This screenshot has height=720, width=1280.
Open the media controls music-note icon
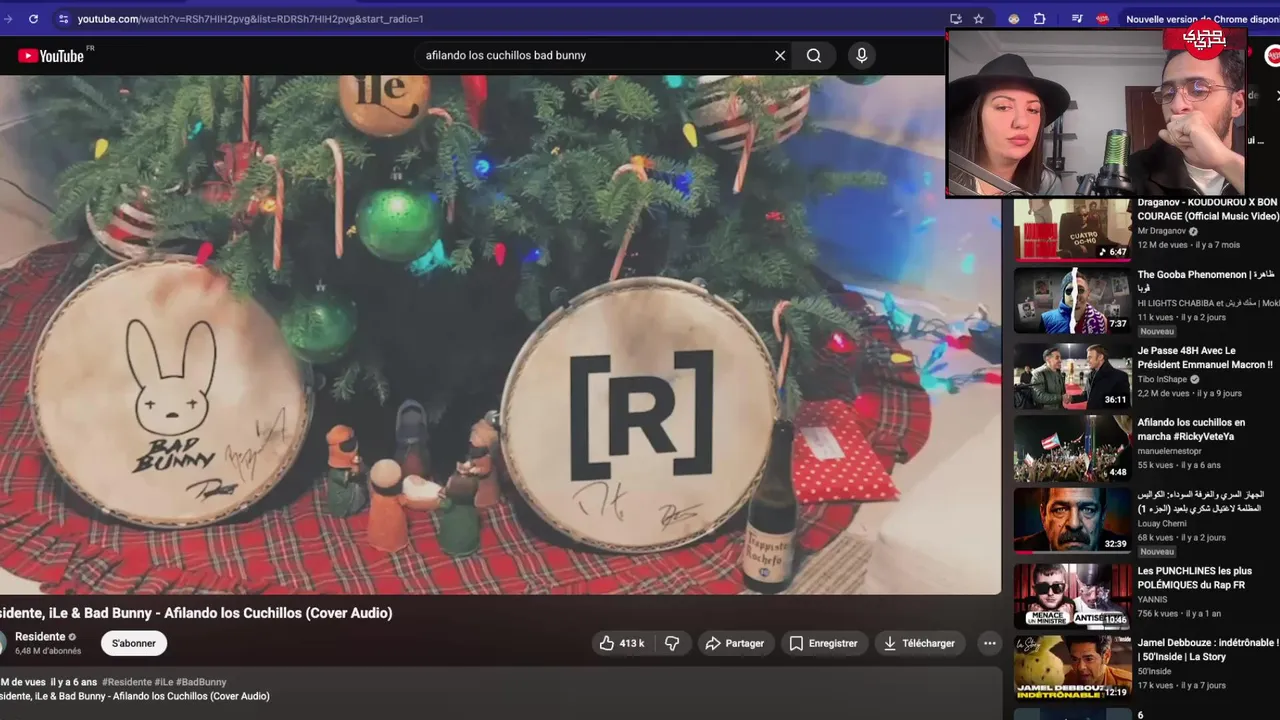(1077, 19)
